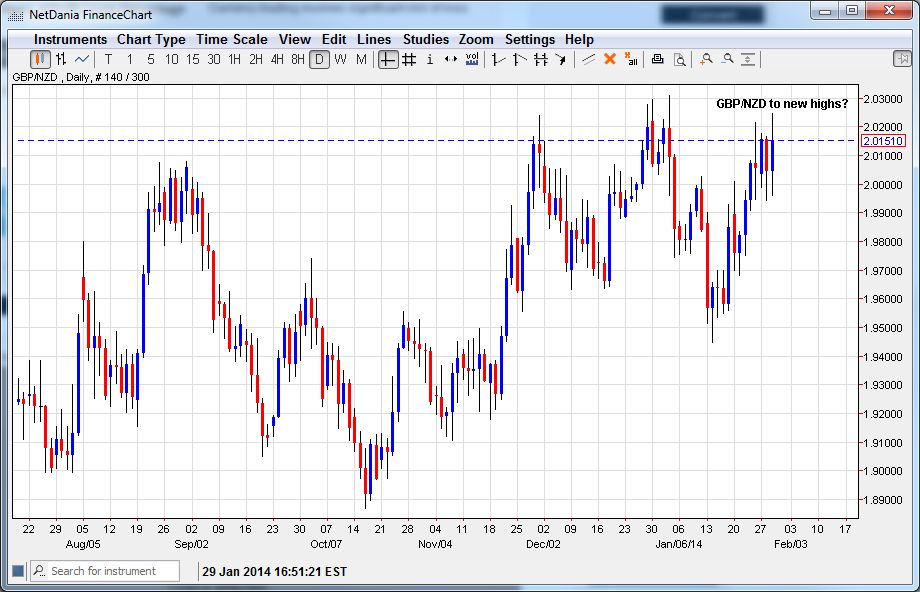
Task: Toggle the volume (vol) study icon
Action: (x=472, y=59)
